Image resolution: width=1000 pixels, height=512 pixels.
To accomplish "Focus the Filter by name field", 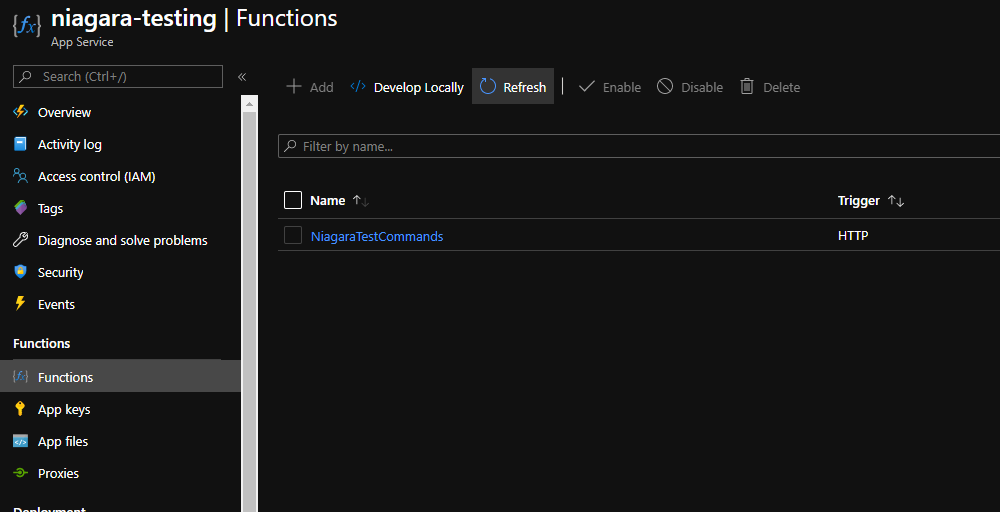I will point(640,146).
